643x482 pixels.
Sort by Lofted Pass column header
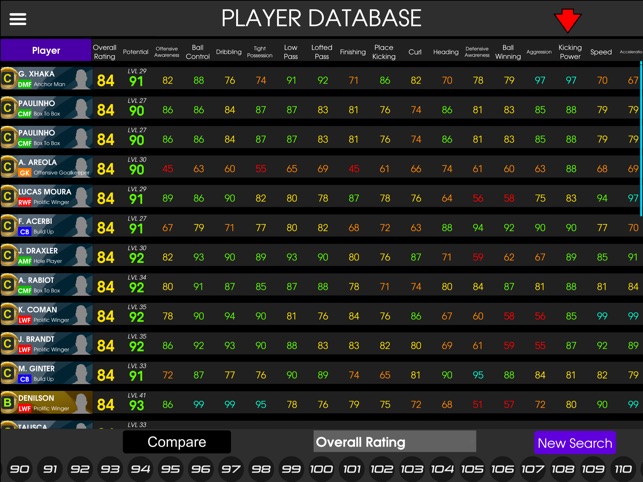pyautogui.click(x=322, y=52)
